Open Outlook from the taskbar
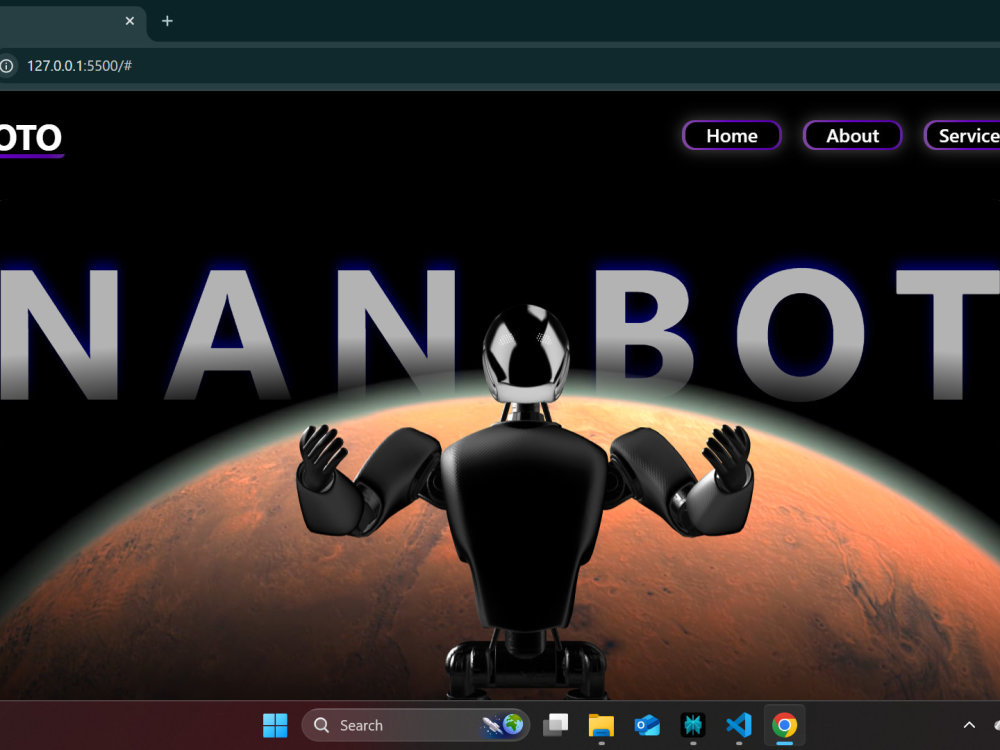This screenshot has height=750, width=1000. click(647, 725)
